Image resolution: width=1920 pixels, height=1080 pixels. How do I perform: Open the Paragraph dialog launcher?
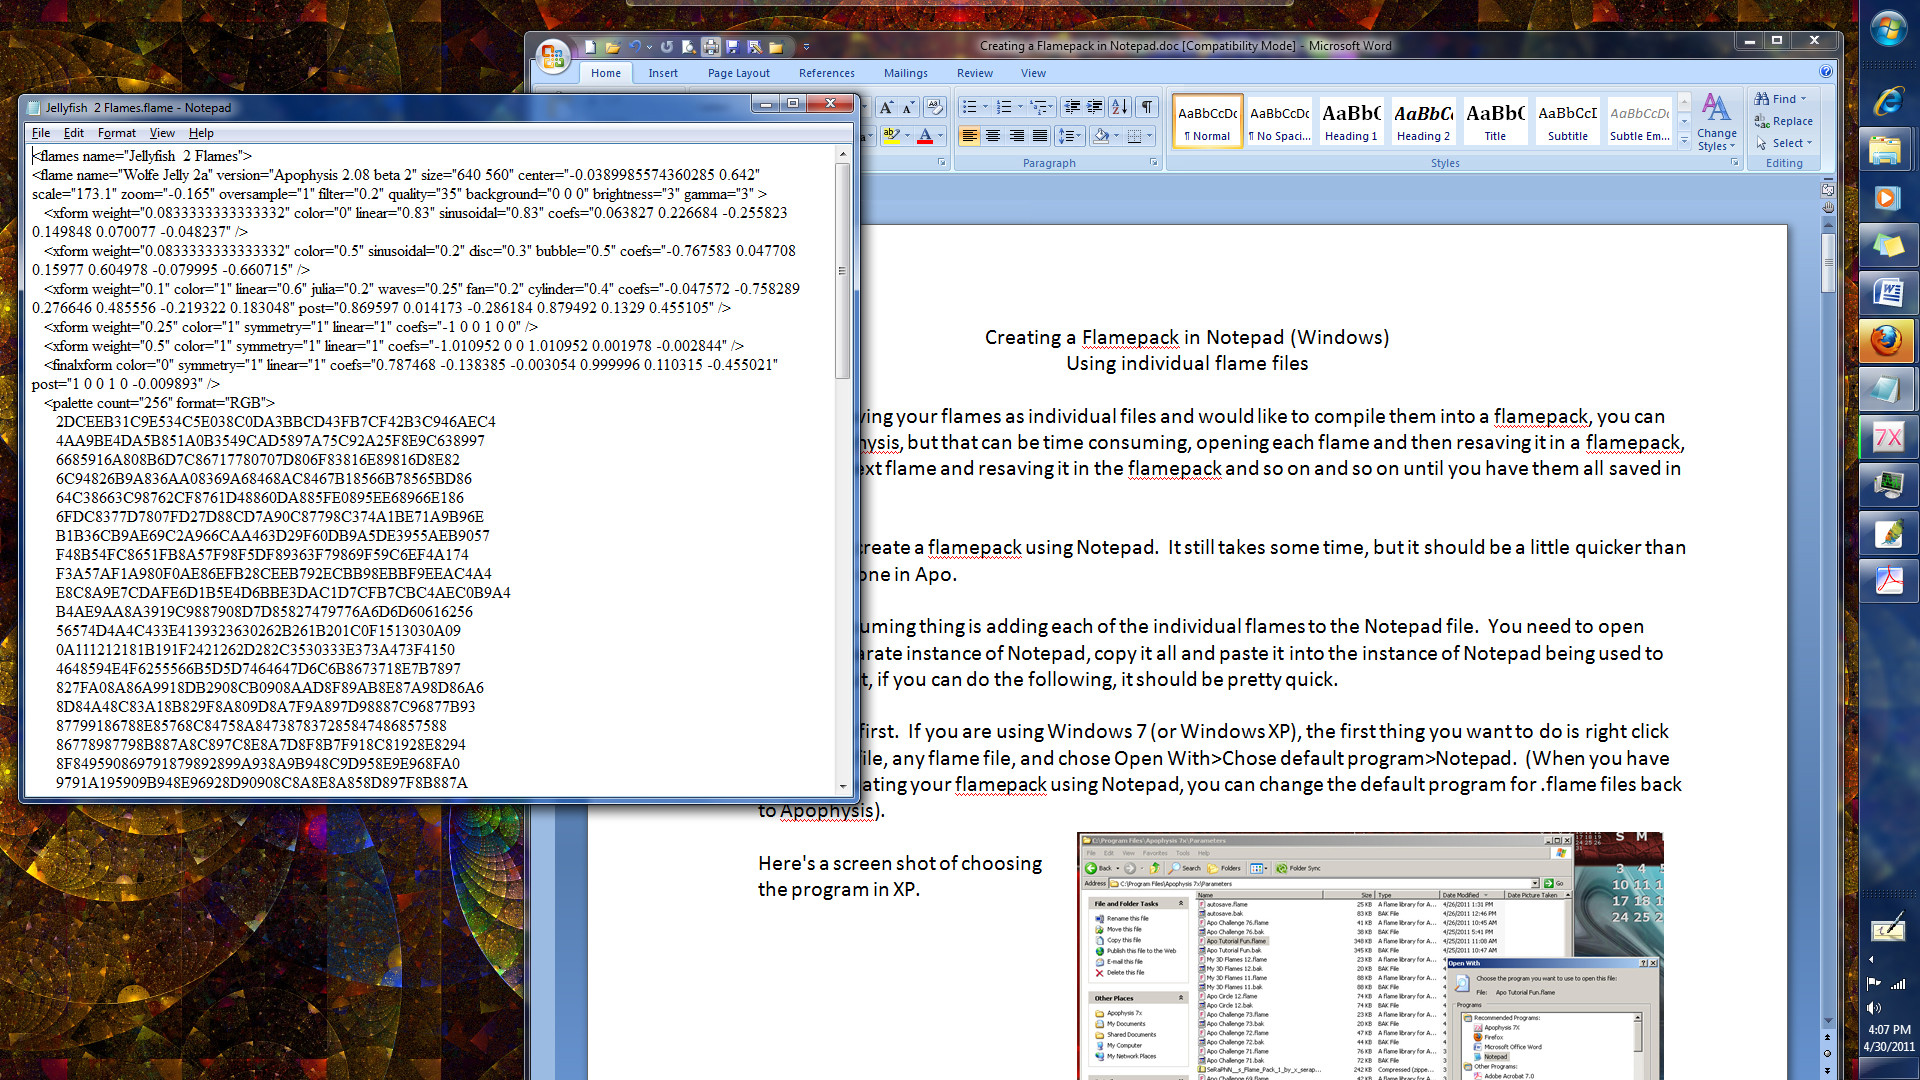coord(1153,163)
